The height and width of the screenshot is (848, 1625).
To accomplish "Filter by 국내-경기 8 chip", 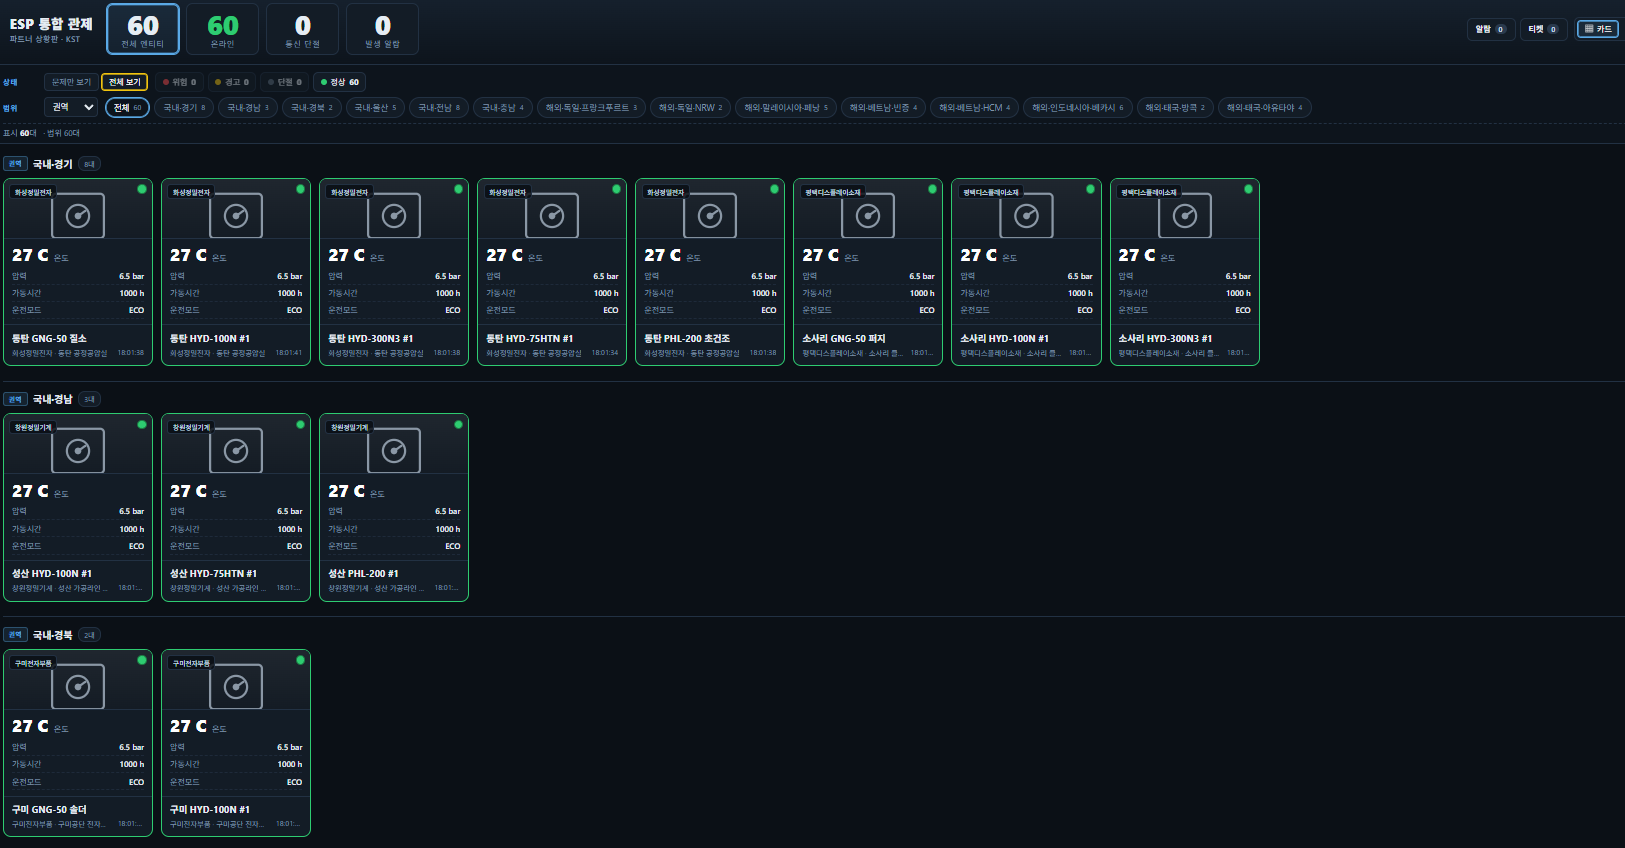I will [x=184, y=107].
